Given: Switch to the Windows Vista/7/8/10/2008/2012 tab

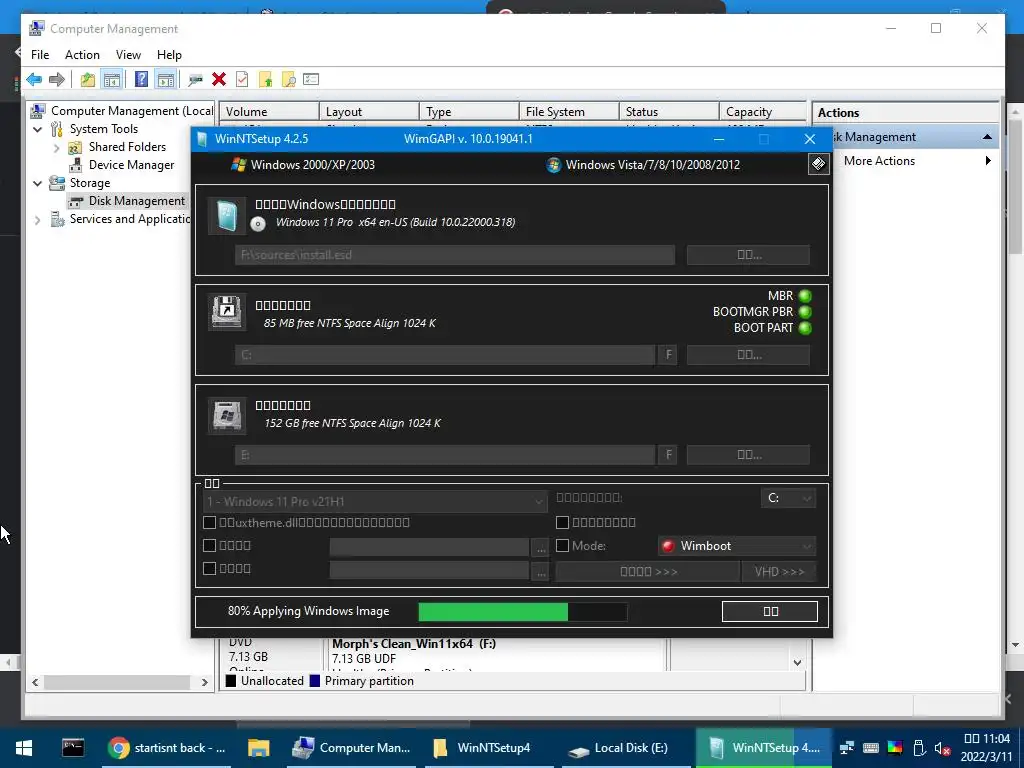Looking at the screenshot, I should click(643, 165).
